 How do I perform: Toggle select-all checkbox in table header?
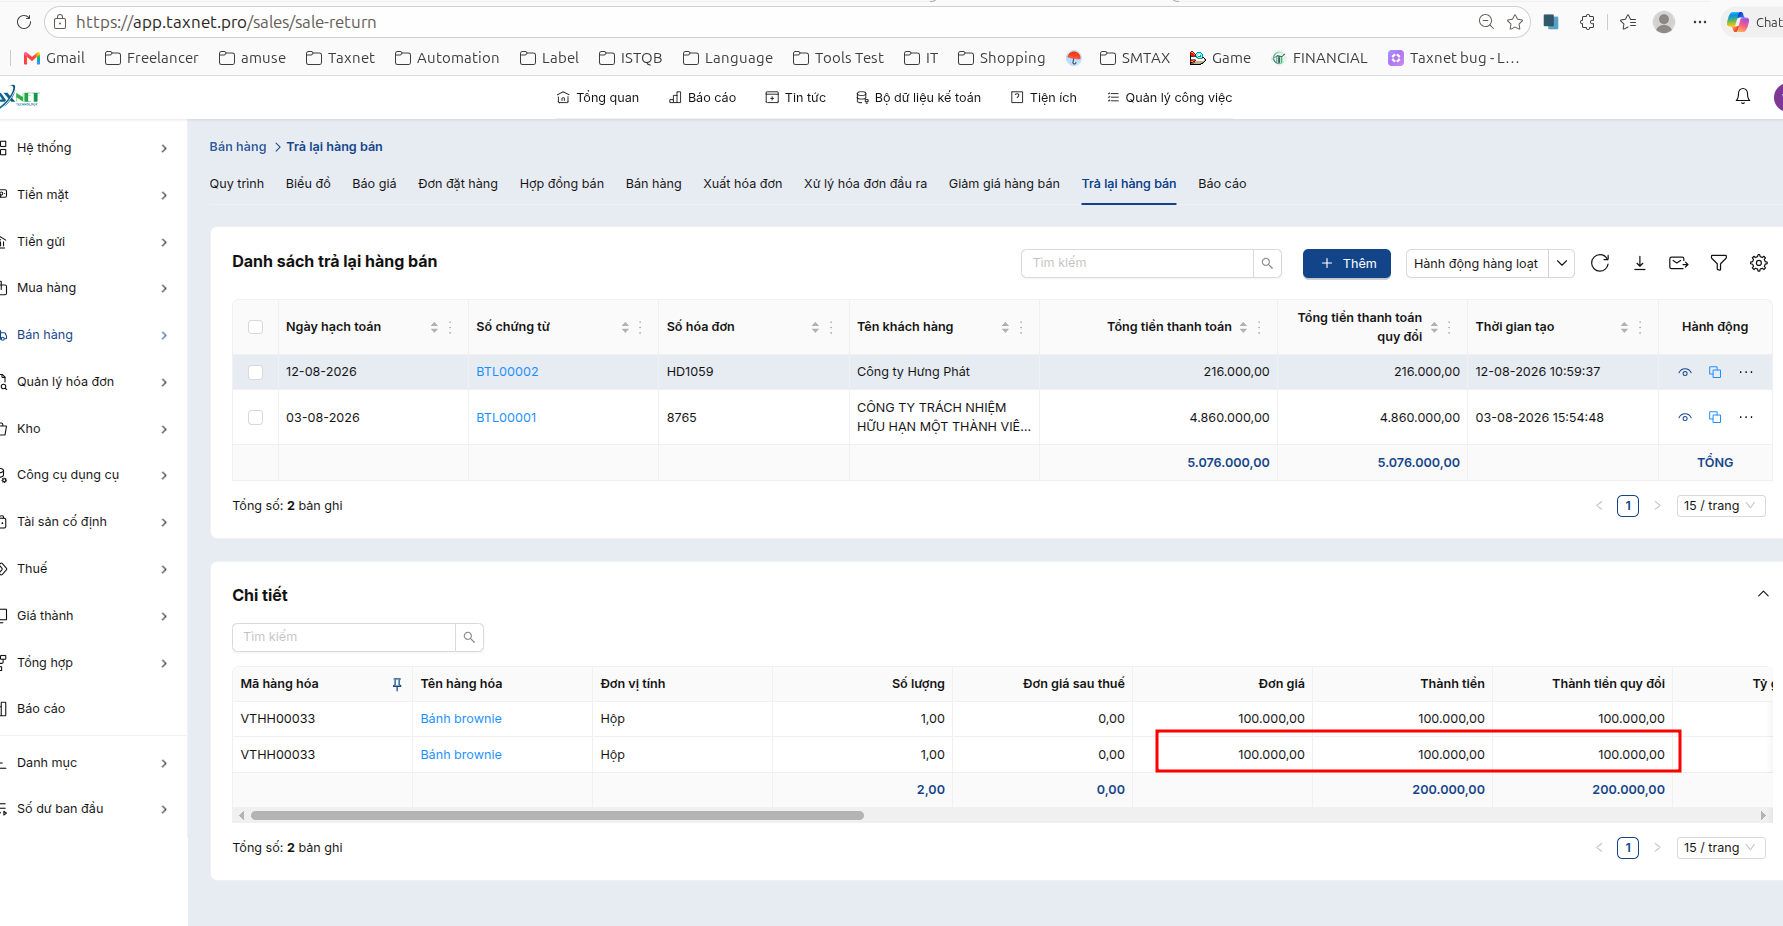[x=256, y=327]
